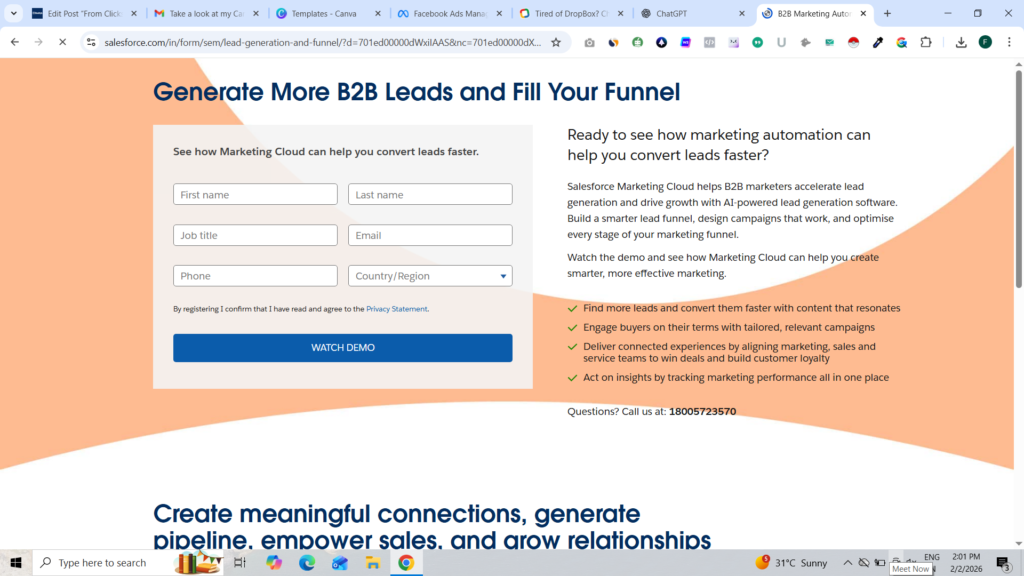
Task: Open the browser downloads icon
Action: click(960, 42)
